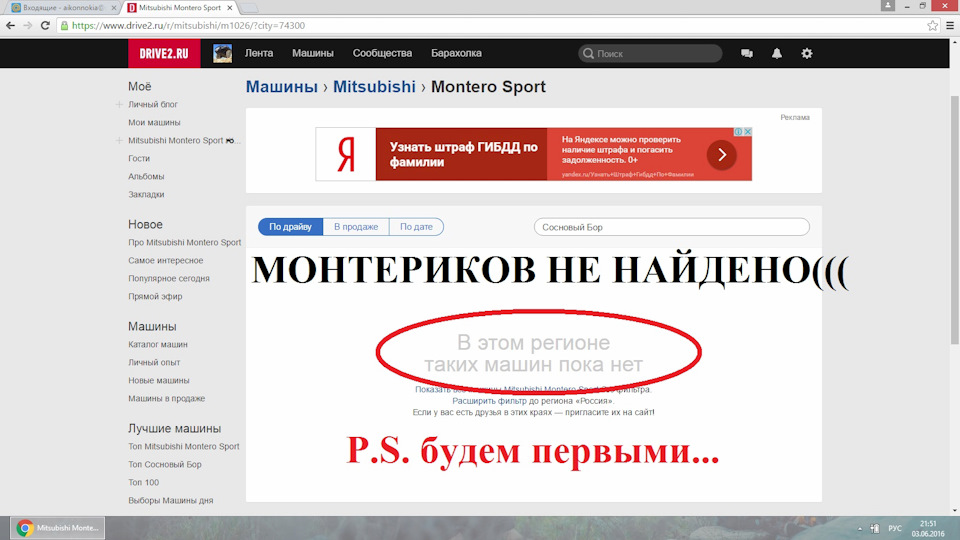960x540 pixels.
Task: Open Прямой эфир sidebar link
Action: pyautogui.click(x=156, y=296)
